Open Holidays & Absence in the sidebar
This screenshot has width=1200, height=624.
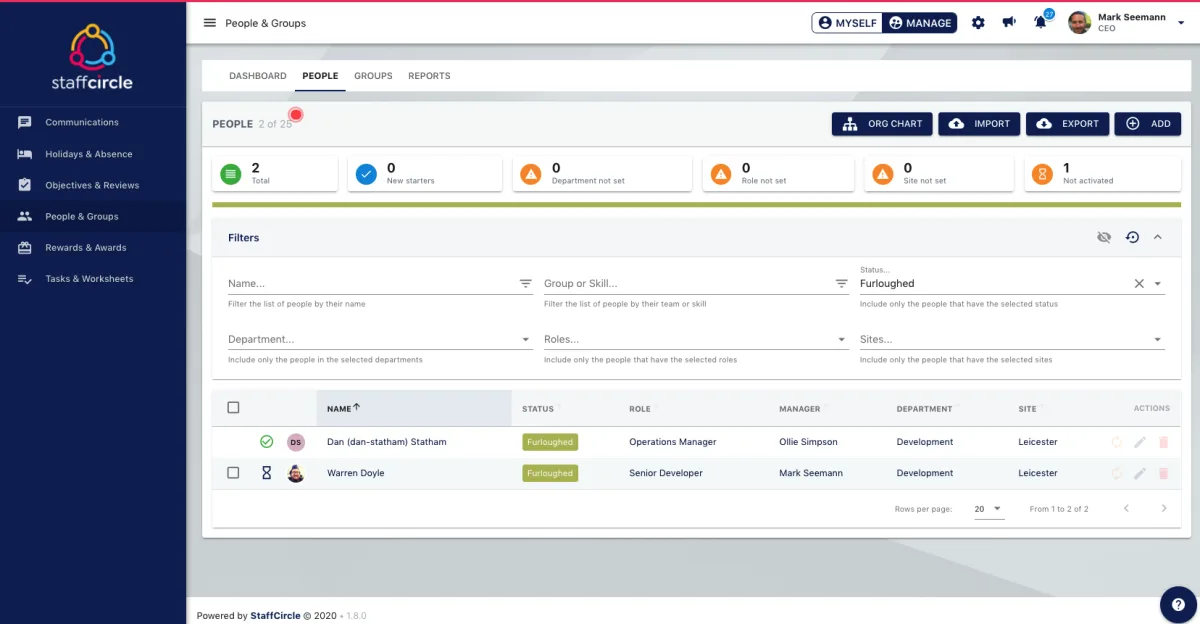pos(93,154)
